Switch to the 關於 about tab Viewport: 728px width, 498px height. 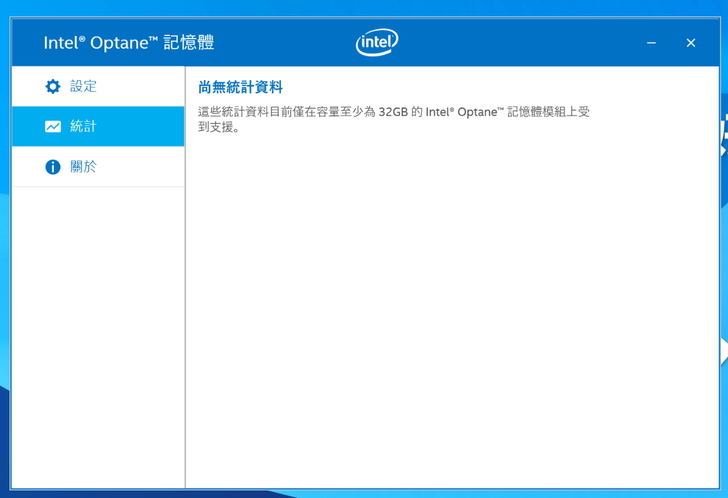point(98,167)
